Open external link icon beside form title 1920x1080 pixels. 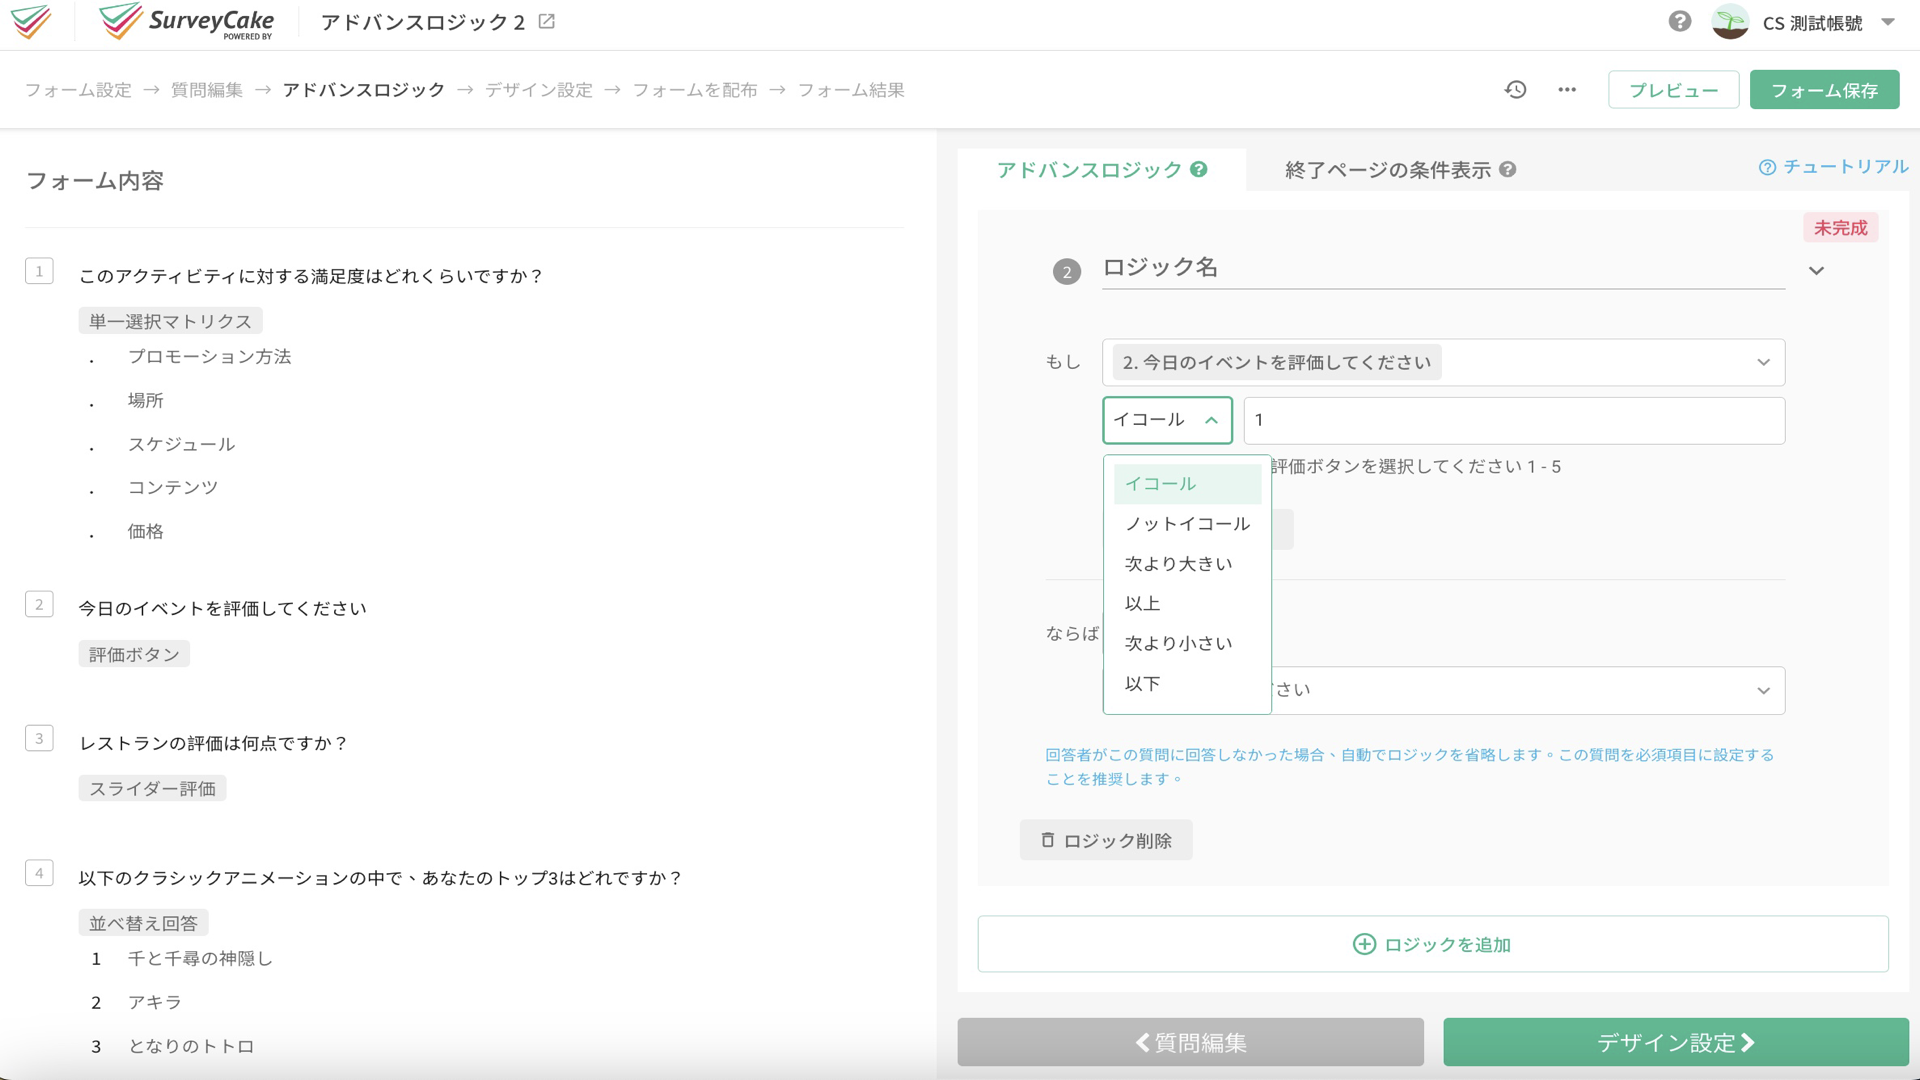coord(547,21)
